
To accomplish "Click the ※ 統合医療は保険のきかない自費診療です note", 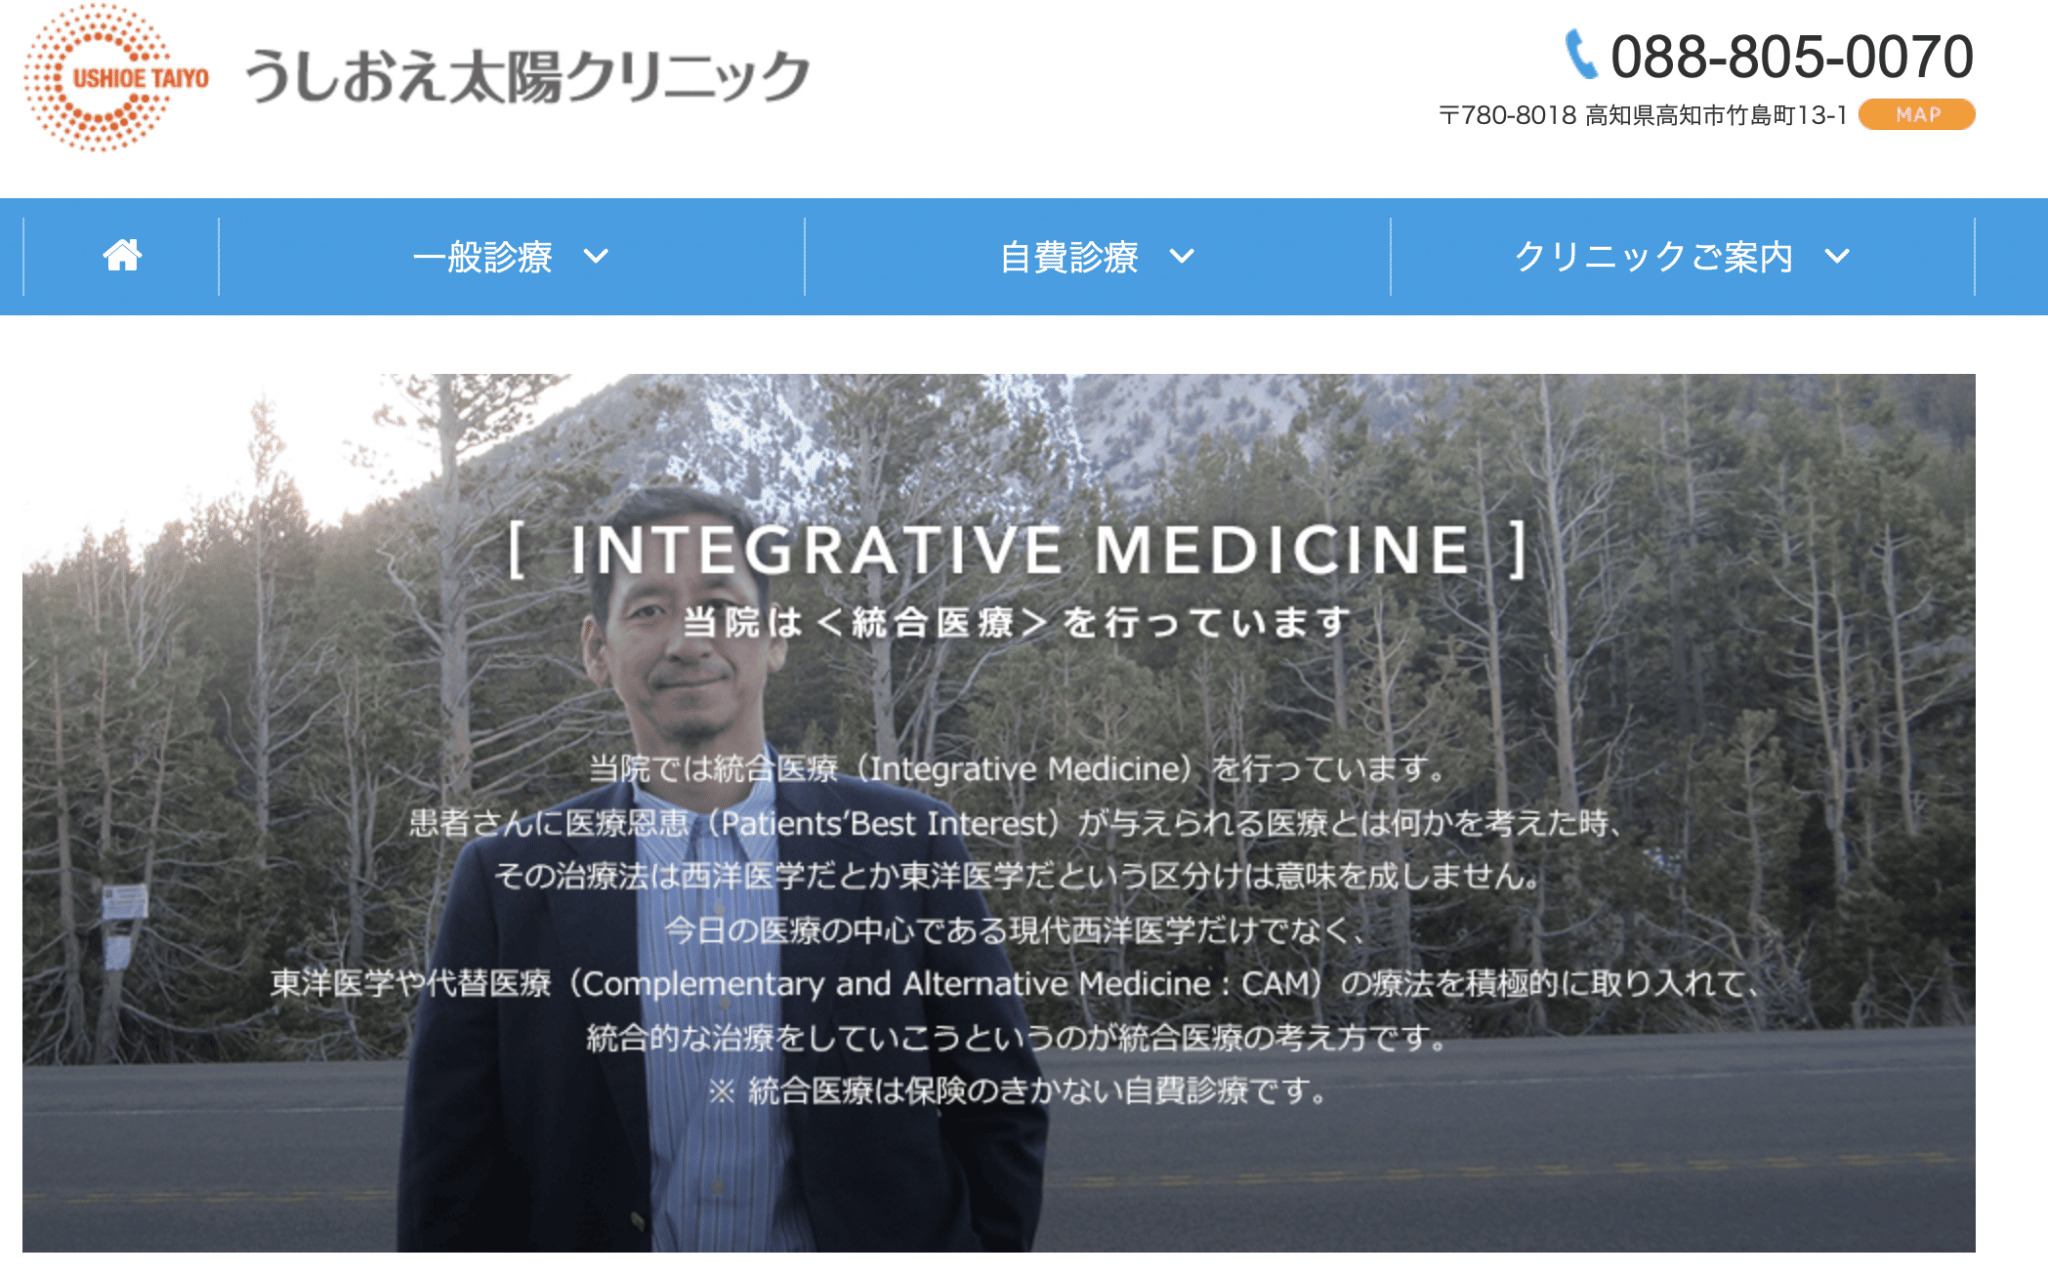I will point(1017,1091).
